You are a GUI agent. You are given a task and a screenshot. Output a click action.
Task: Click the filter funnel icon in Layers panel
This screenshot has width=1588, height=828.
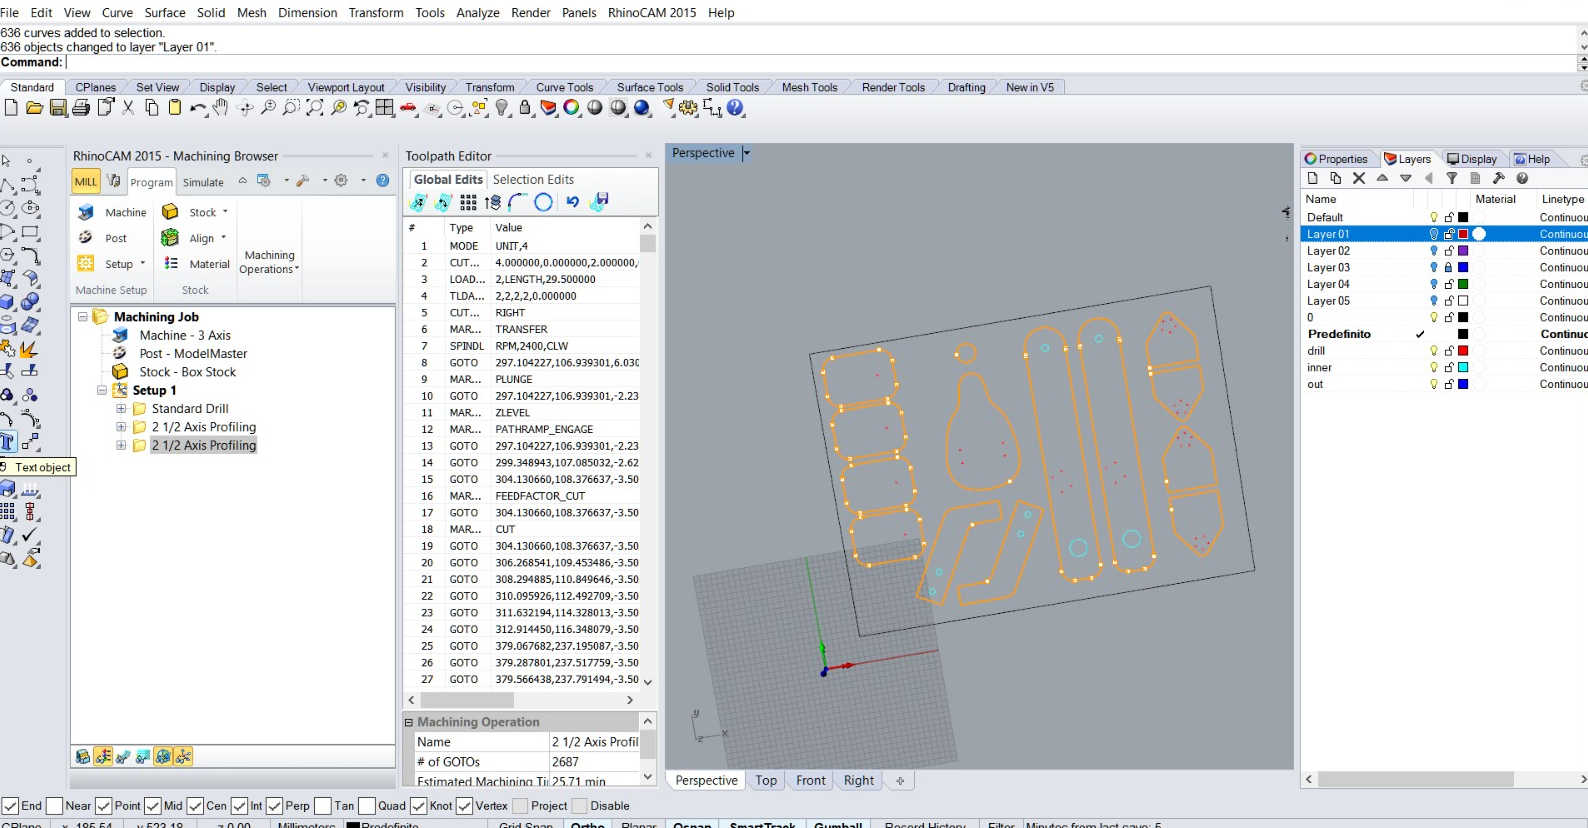pos(1452,178)
